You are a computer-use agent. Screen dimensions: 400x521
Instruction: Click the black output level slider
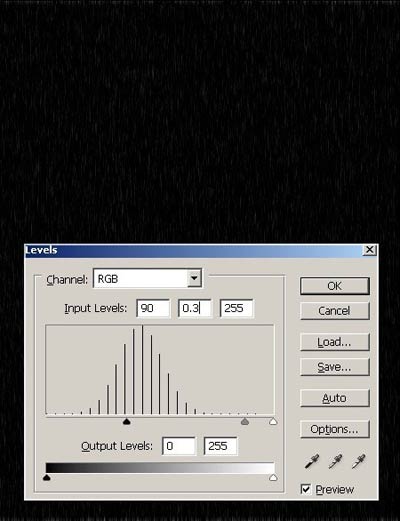(x=47, y=478)
